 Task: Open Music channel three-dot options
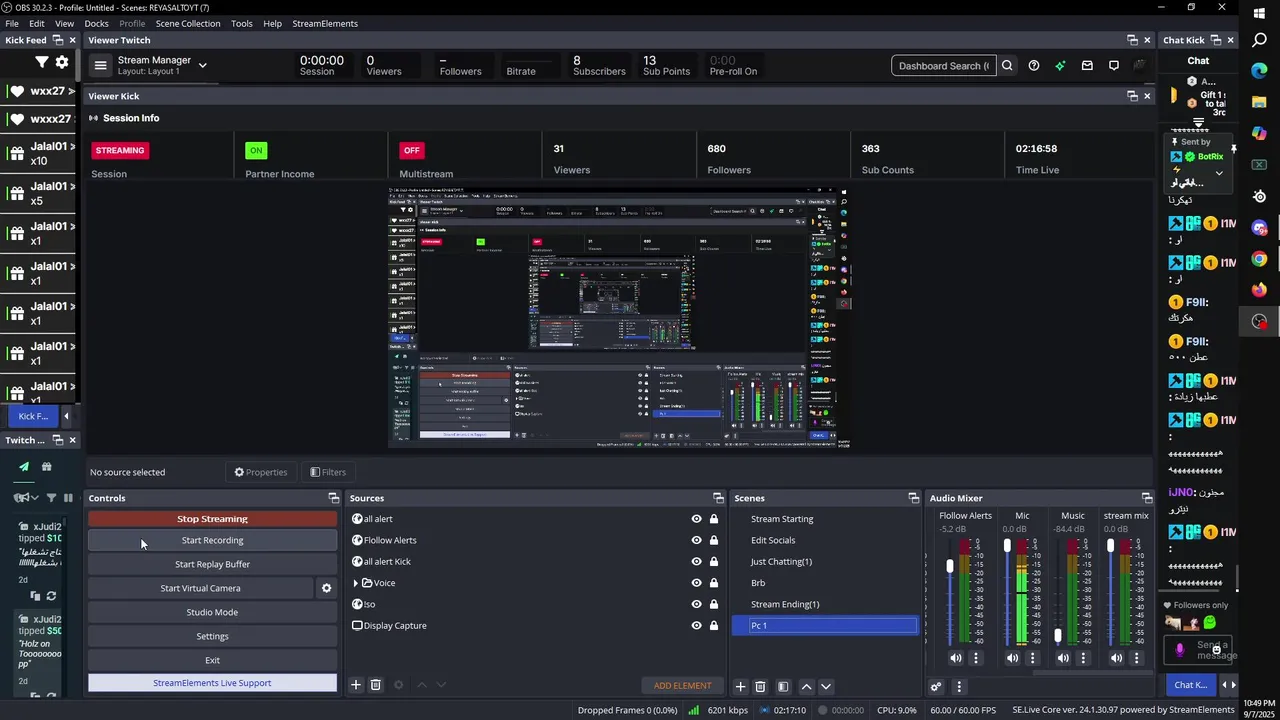click(x=1083, y=658)
